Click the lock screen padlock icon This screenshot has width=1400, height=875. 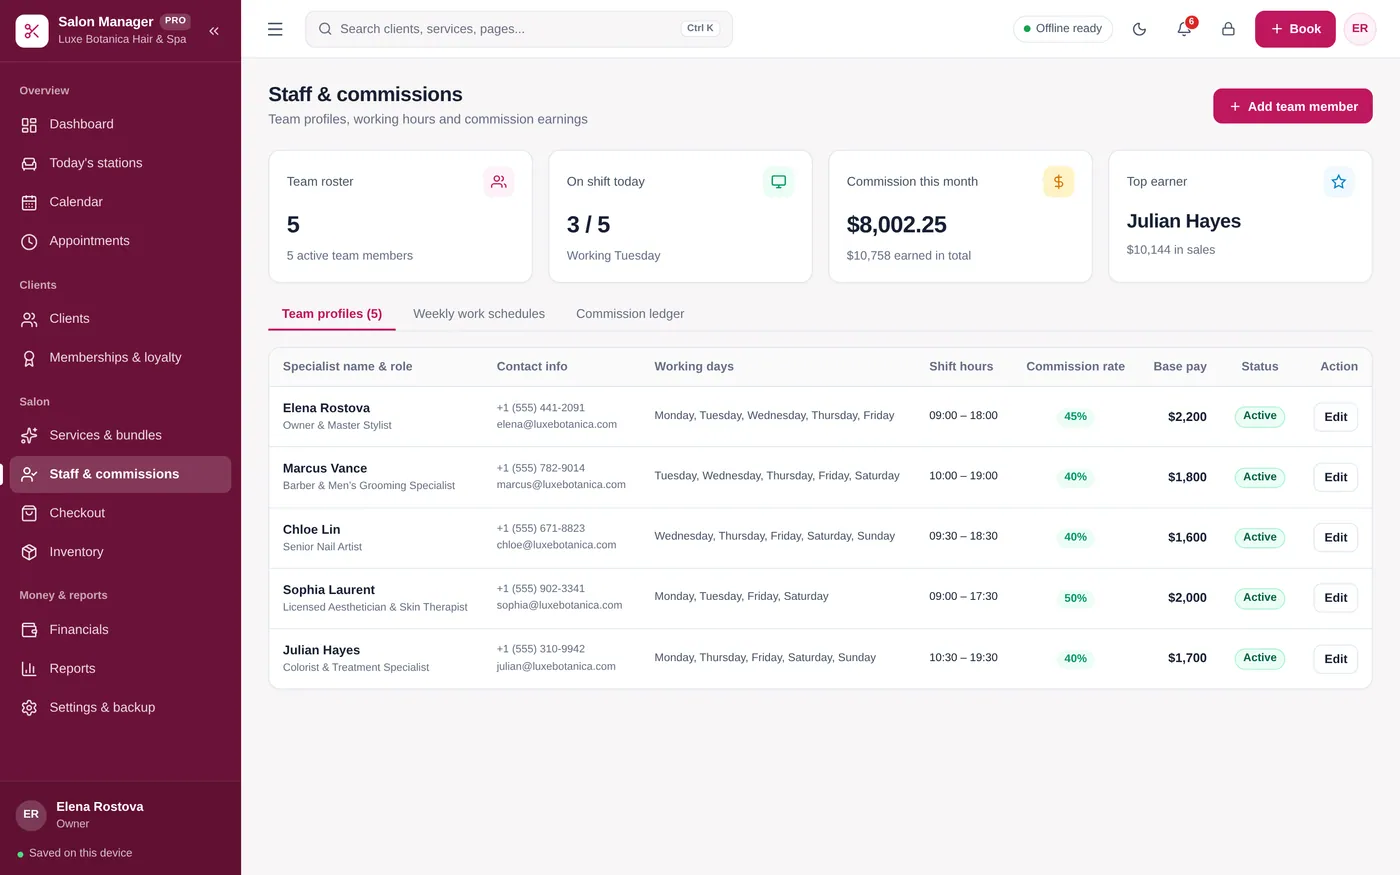[1228, 29]
